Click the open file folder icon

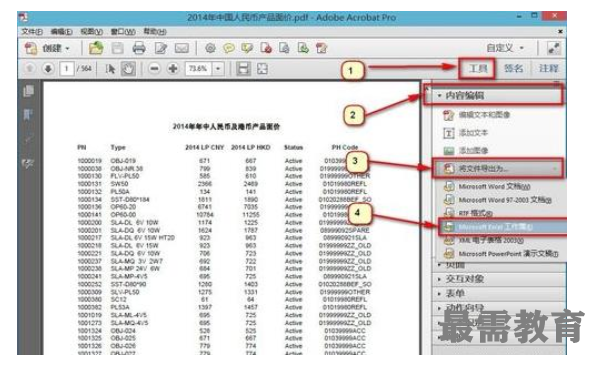point(96,48)
